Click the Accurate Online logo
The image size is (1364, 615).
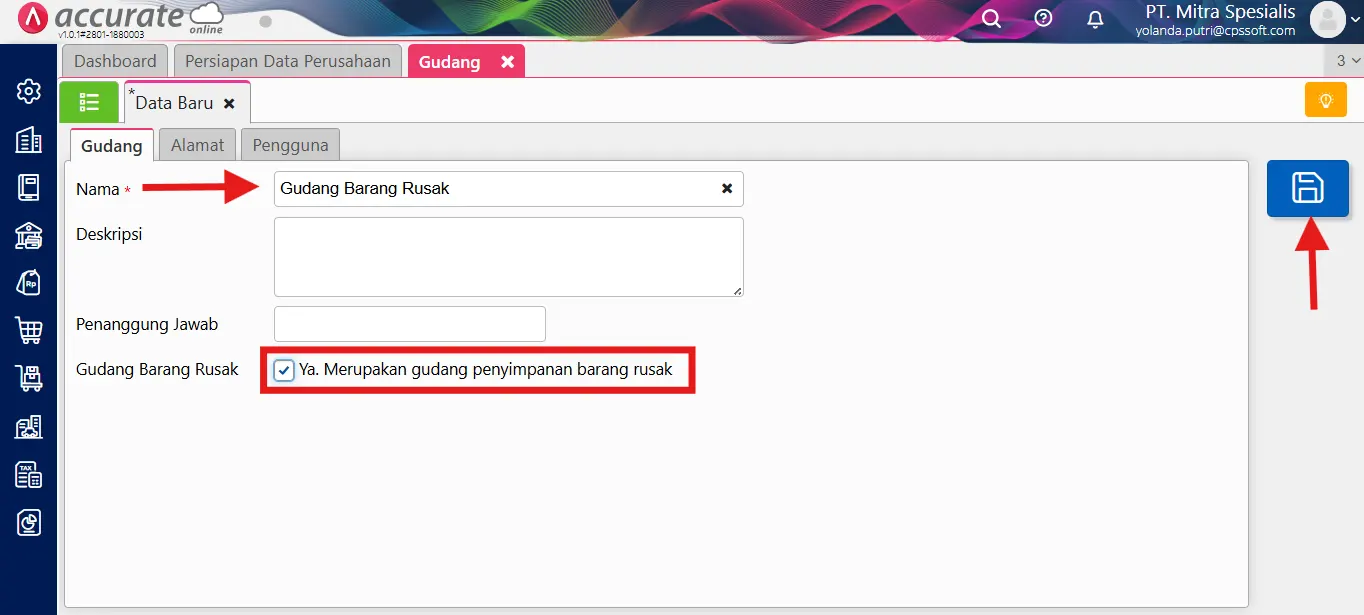pyautogui.click(x=120, y=19)
